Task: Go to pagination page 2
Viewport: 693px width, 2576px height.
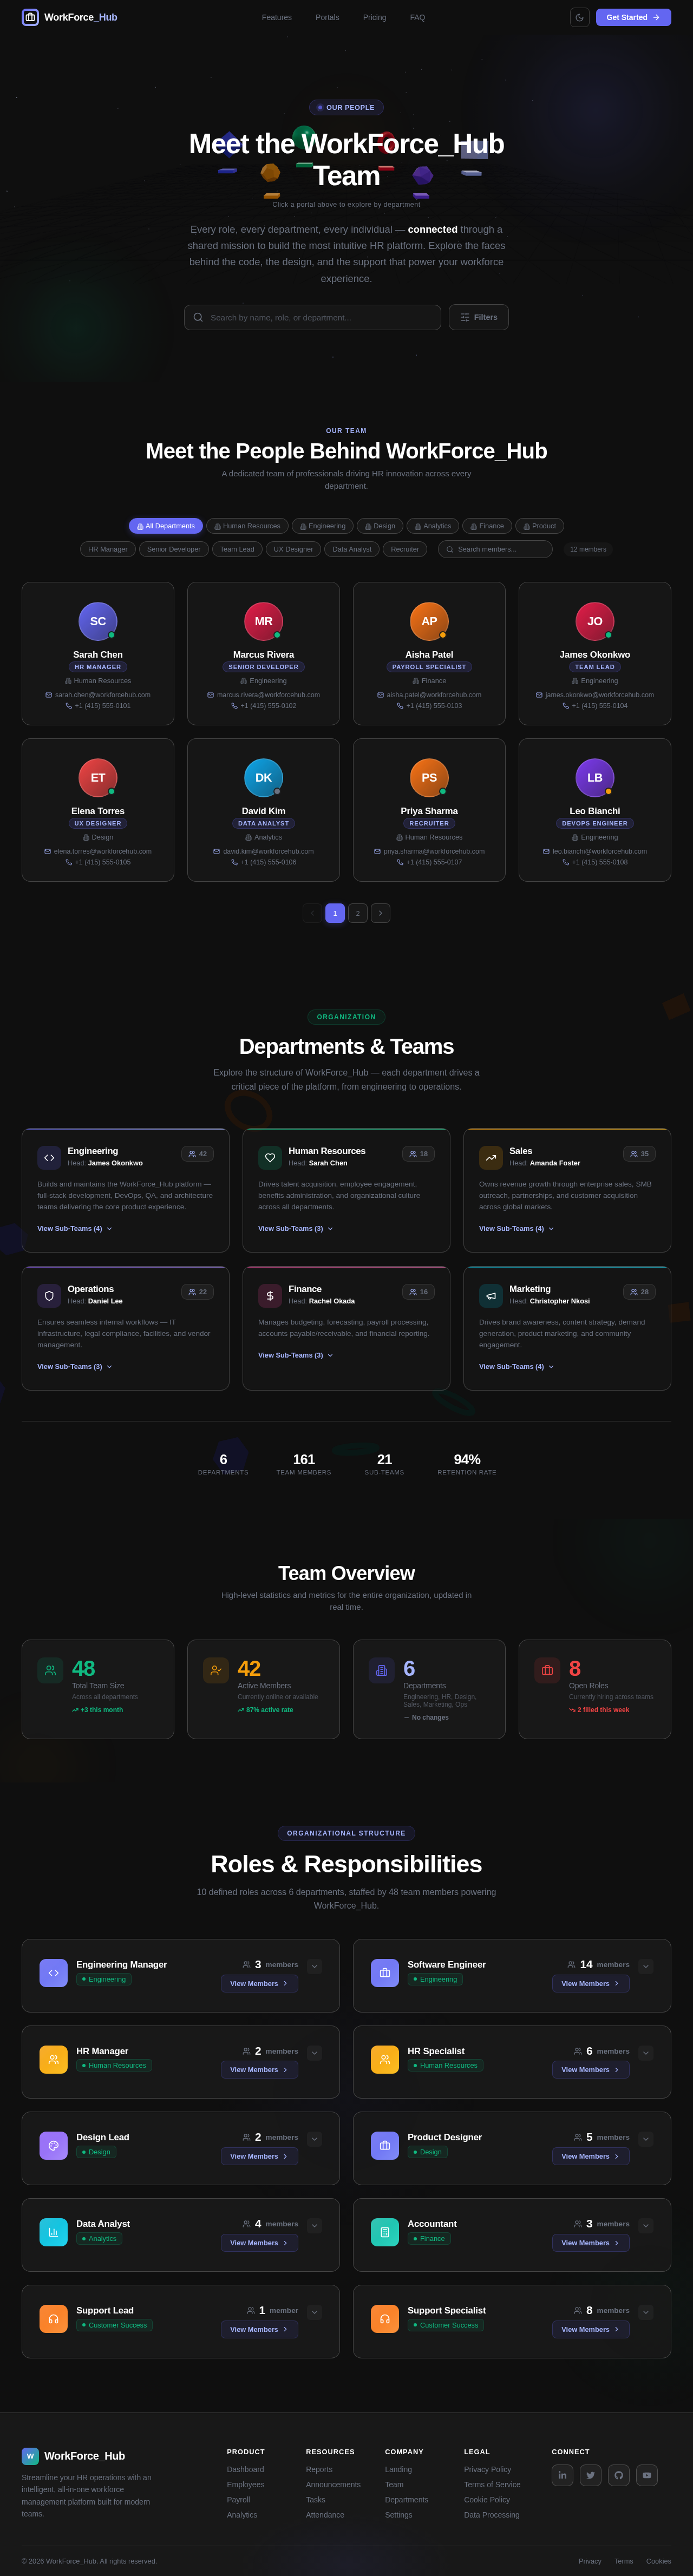Action: click(358, 913)
